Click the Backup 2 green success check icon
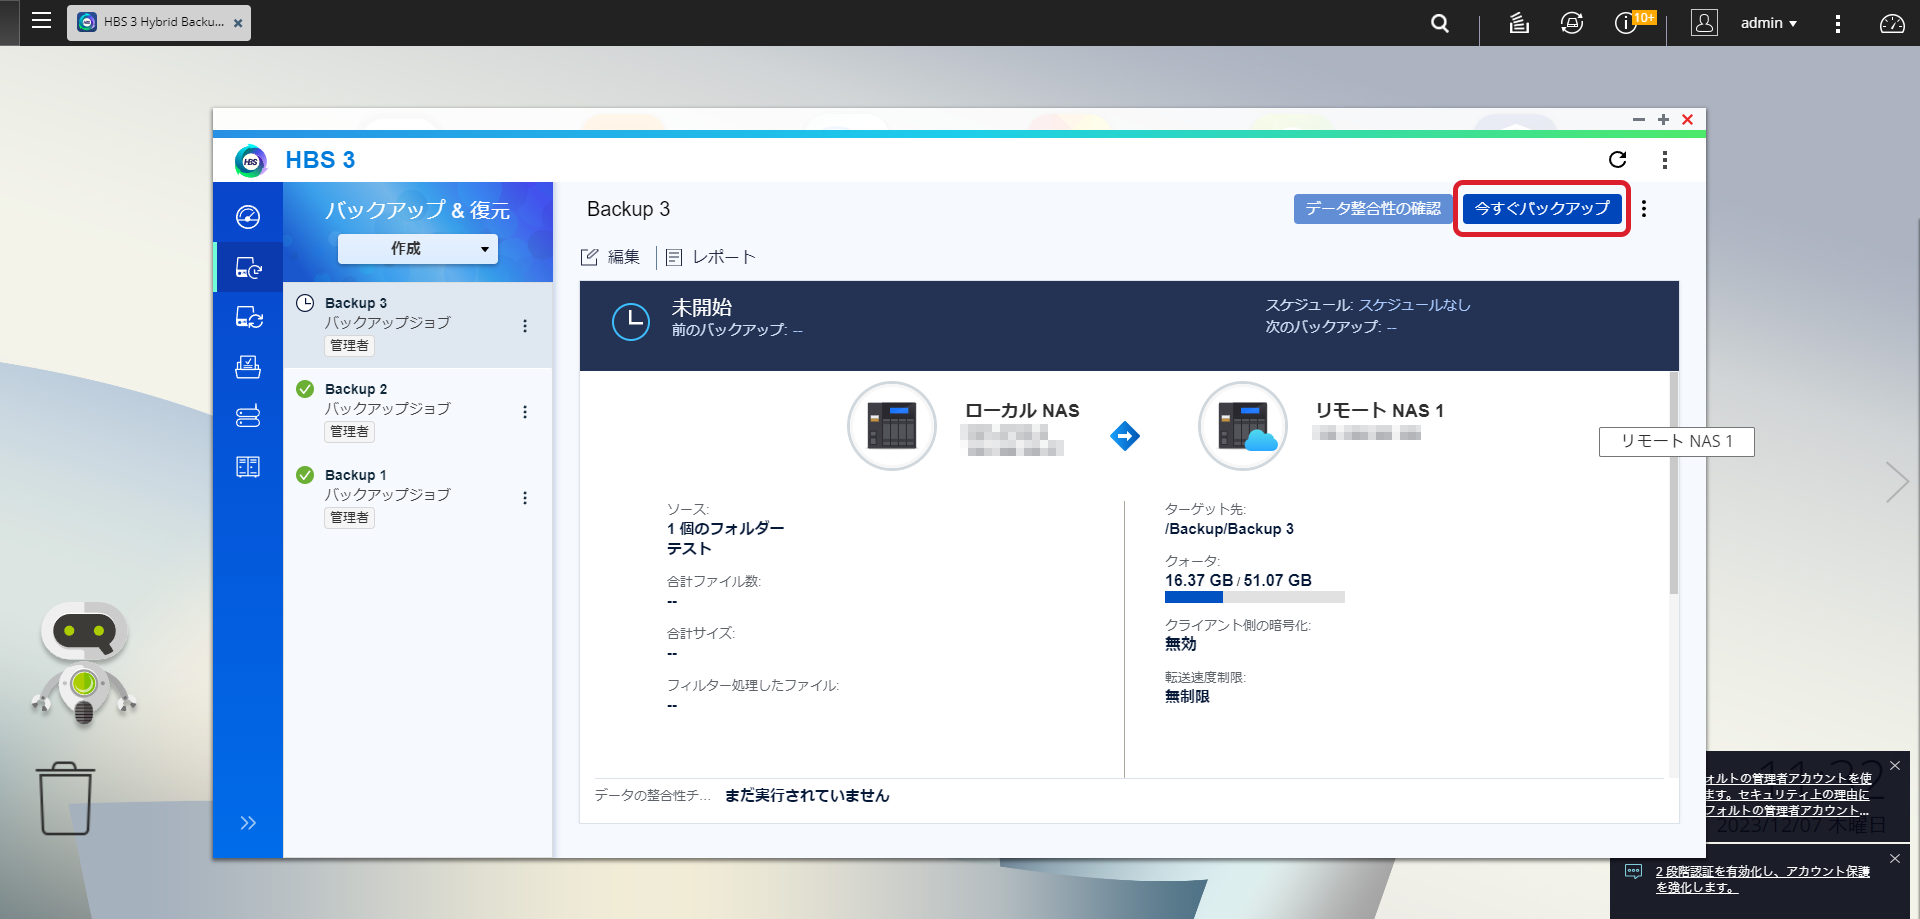 (x=305, y=389)
